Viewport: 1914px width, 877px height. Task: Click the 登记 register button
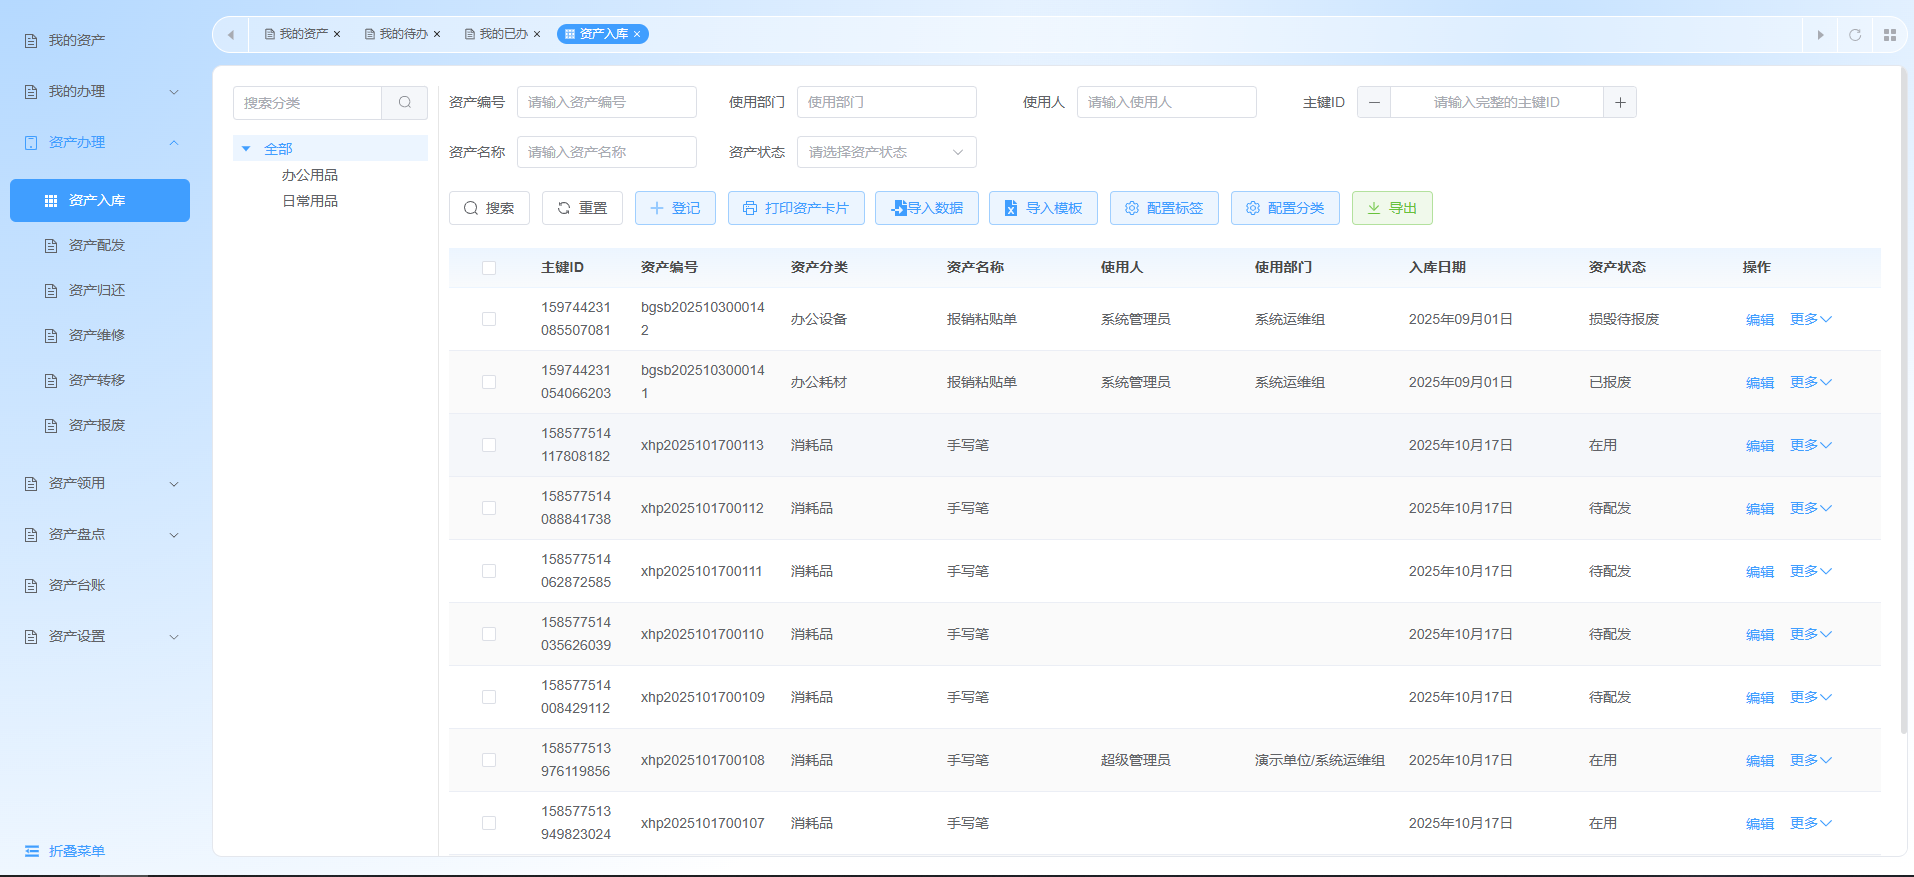coord(675,208)
